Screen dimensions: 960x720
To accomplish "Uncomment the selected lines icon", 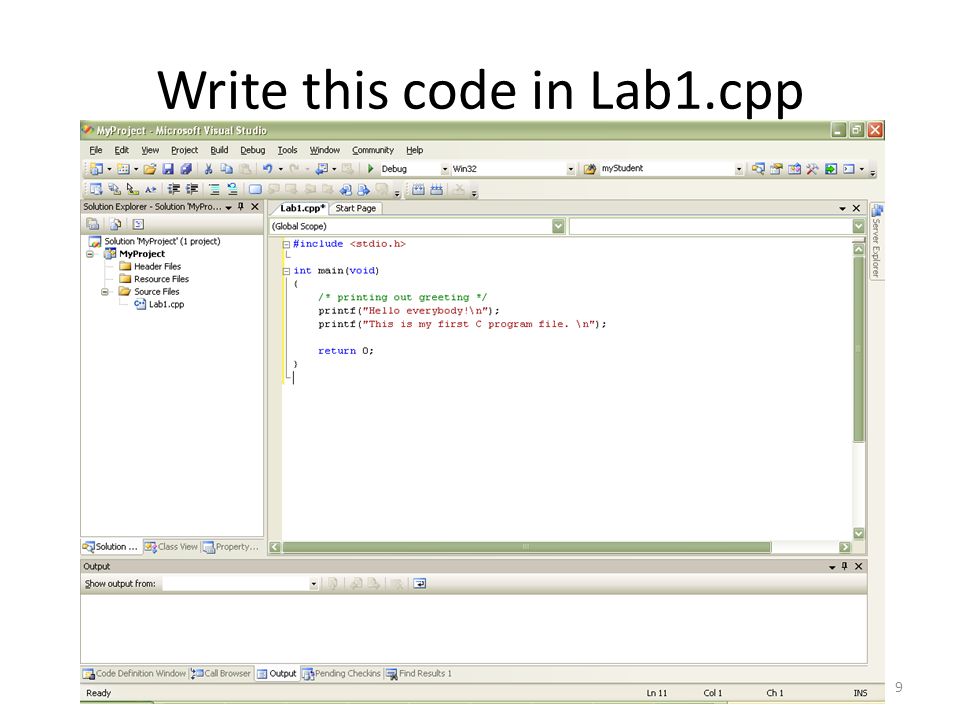I will tap(232, 189).
